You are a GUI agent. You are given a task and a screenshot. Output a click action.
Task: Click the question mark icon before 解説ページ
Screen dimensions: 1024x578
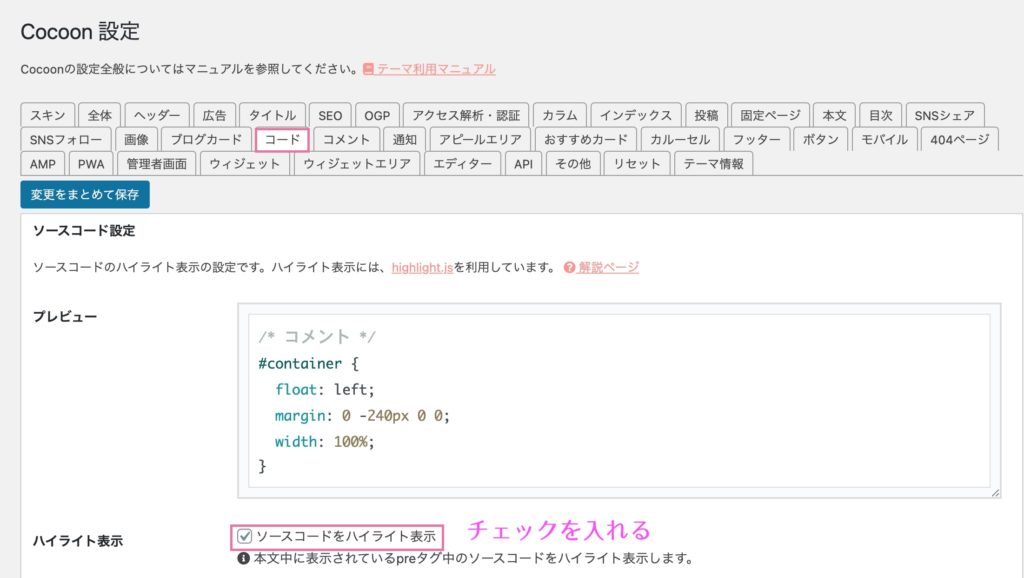pos(569,267)
